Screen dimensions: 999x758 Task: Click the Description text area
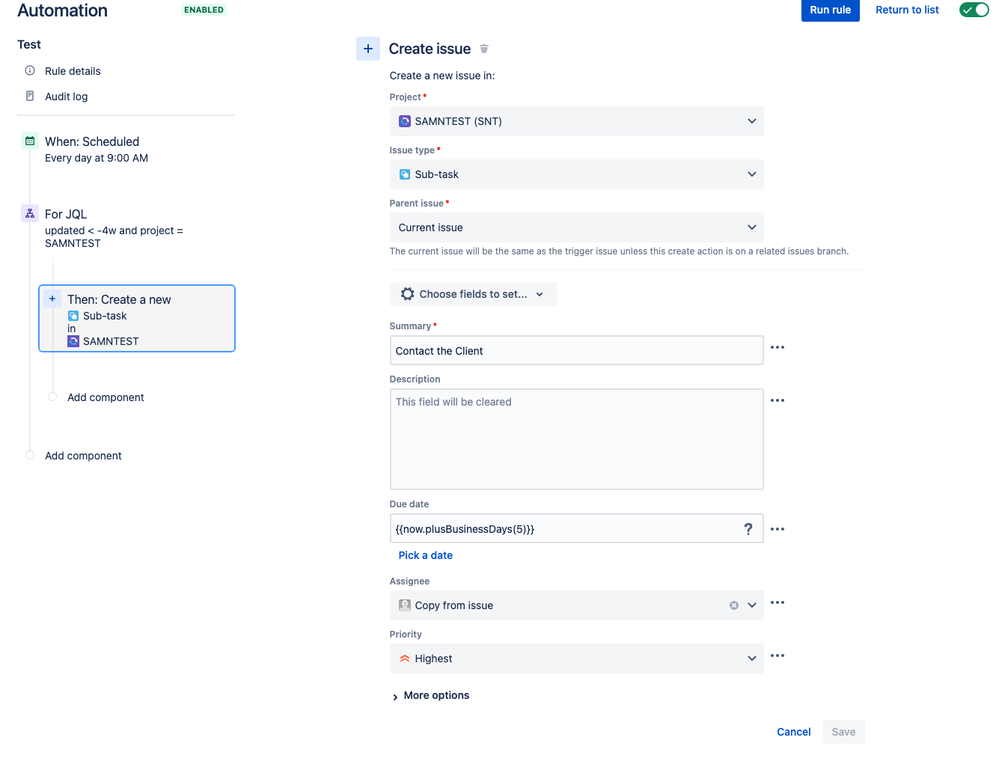[576, 439]
